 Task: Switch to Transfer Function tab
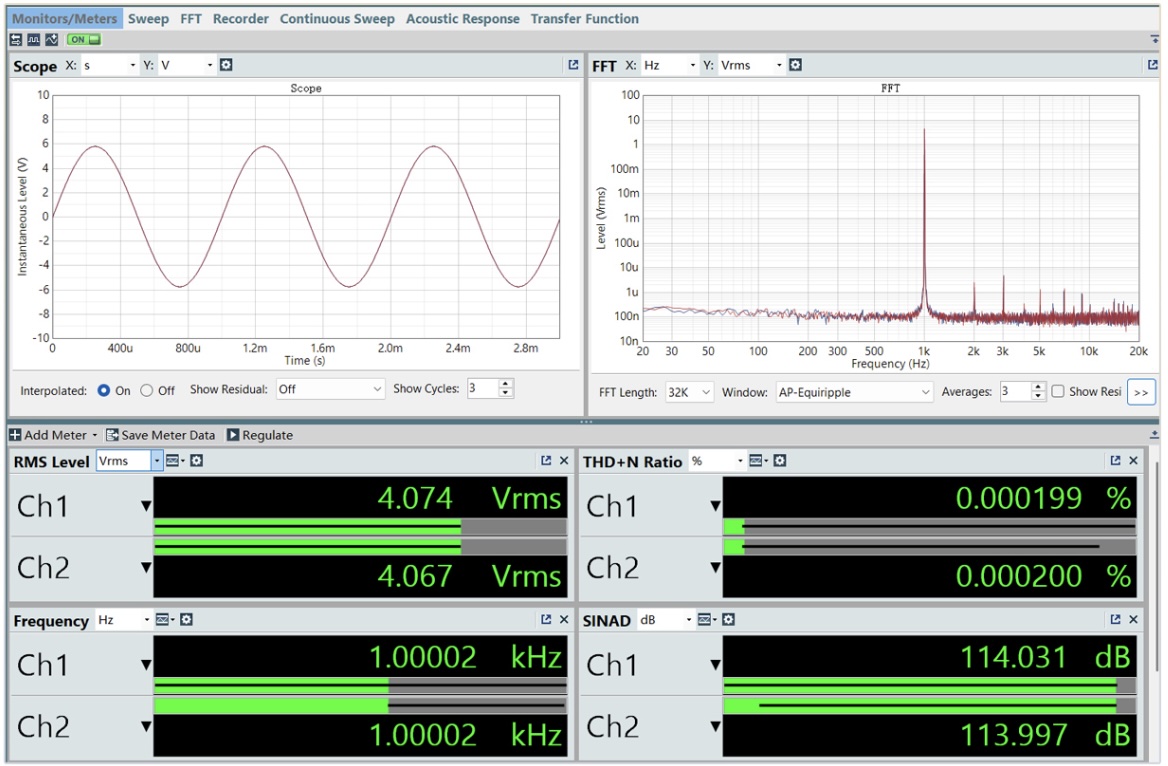coord(585,19)
